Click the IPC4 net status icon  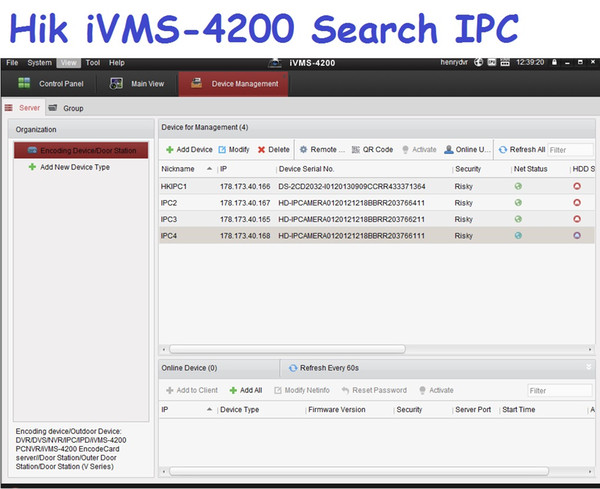point(518,236)
